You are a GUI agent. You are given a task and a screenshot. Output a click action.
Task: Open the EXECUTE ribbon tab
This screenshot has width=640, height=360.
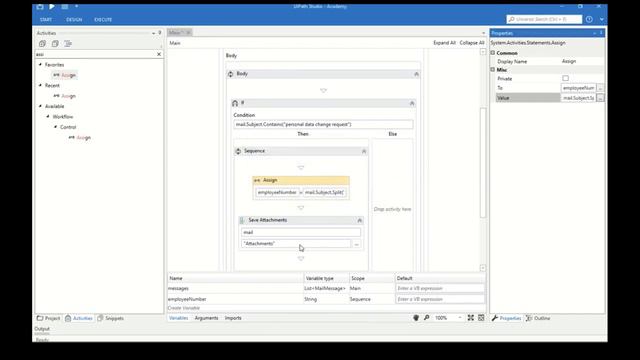(103, 20)
